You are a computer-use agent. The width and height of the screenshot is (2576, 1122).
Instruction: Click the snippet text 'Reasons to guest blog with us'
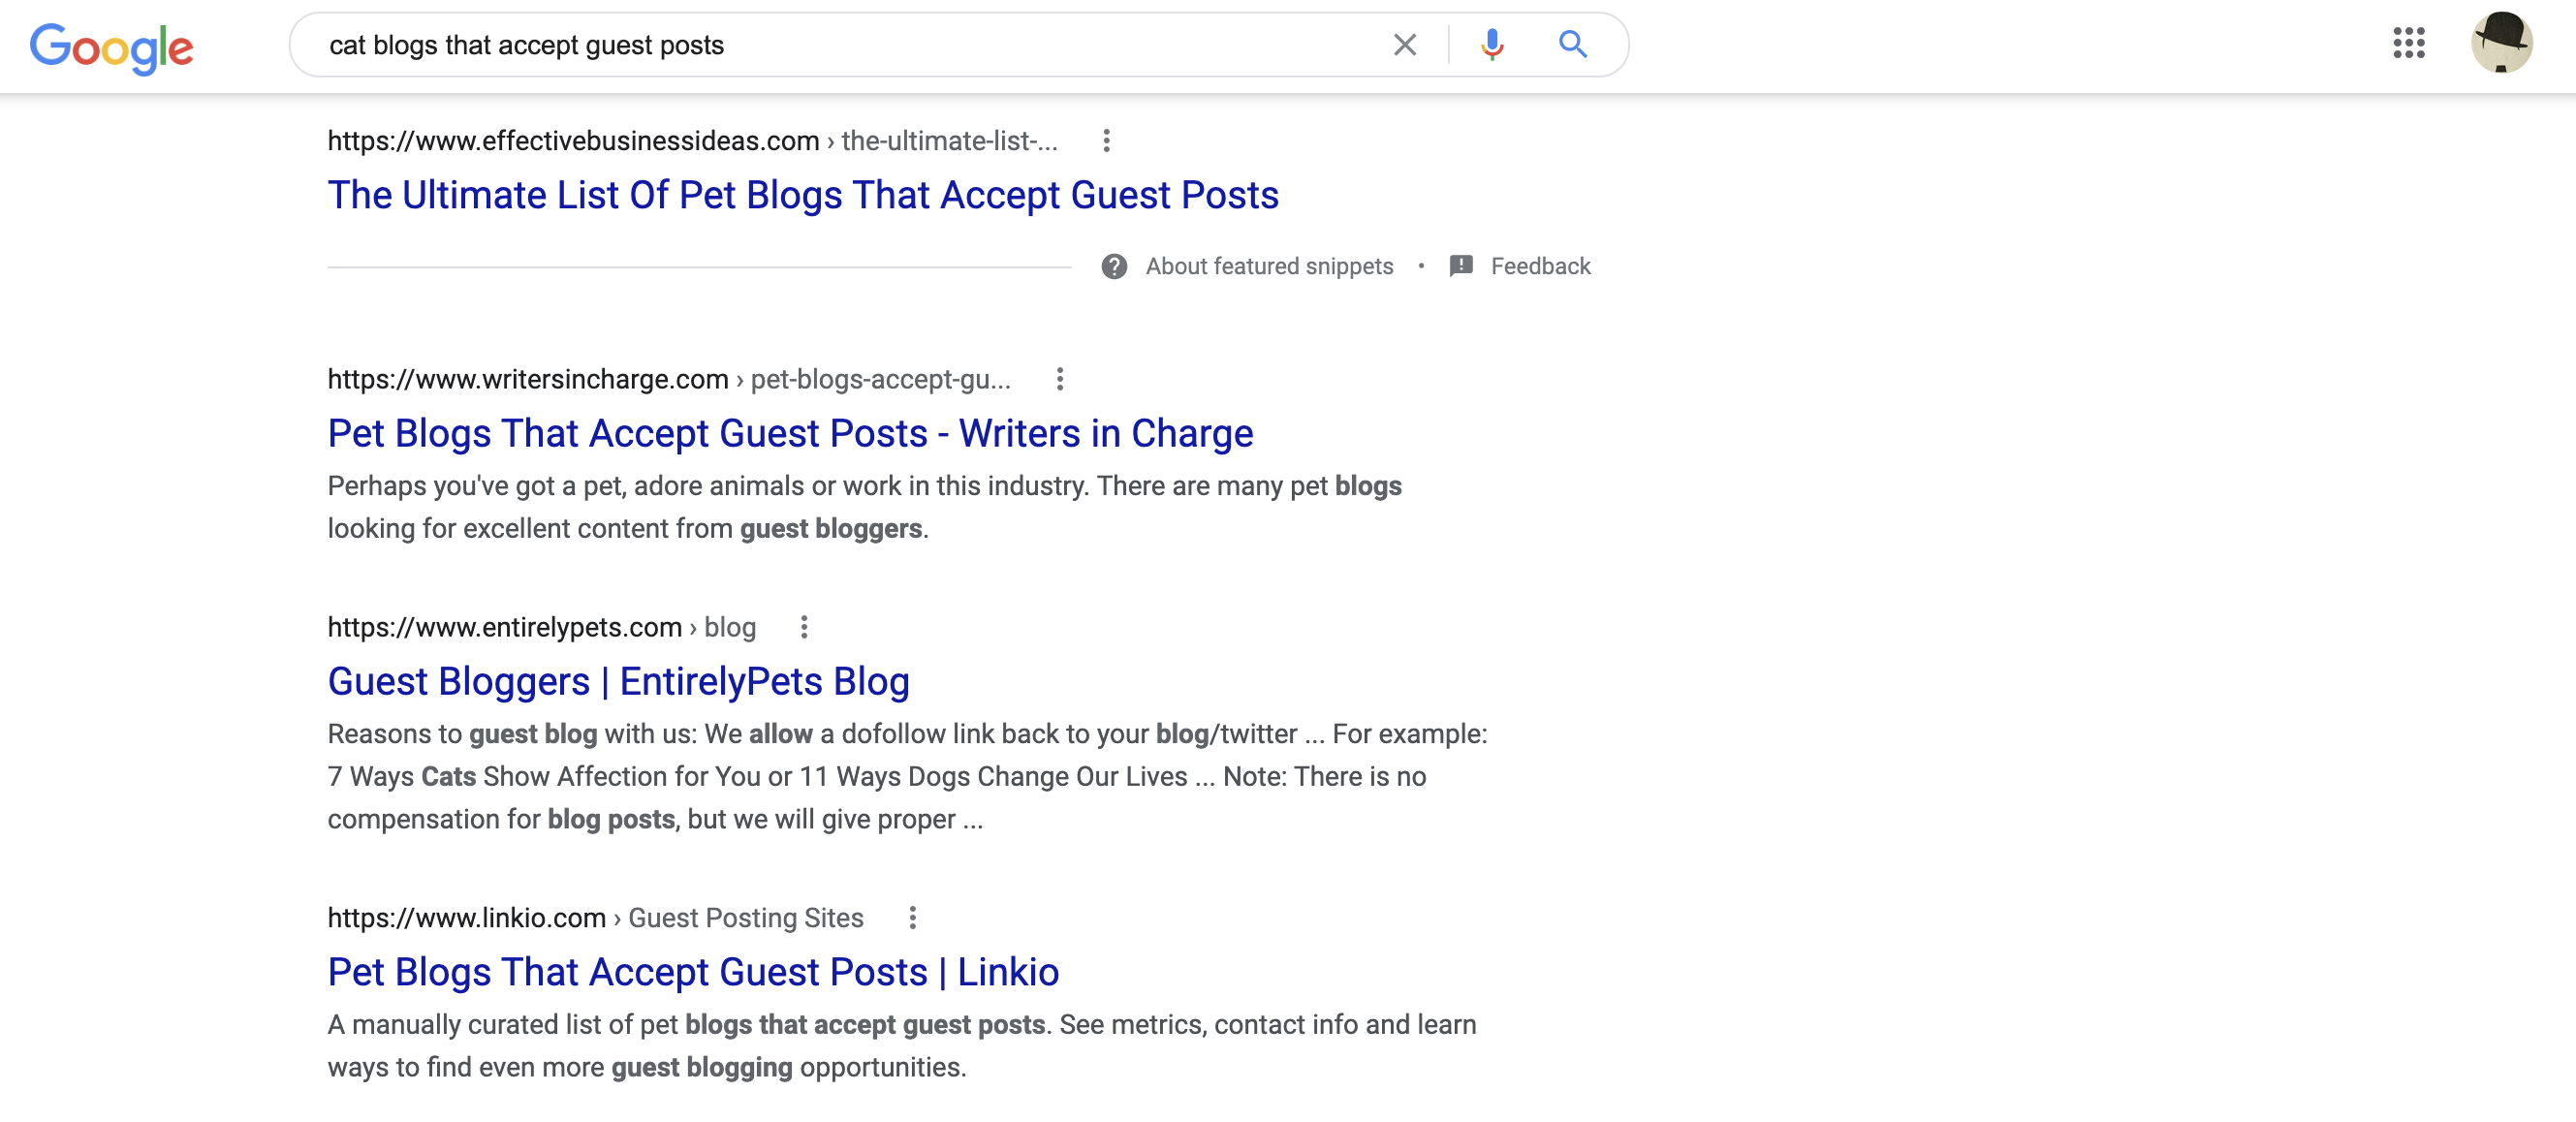coord(907,776)
